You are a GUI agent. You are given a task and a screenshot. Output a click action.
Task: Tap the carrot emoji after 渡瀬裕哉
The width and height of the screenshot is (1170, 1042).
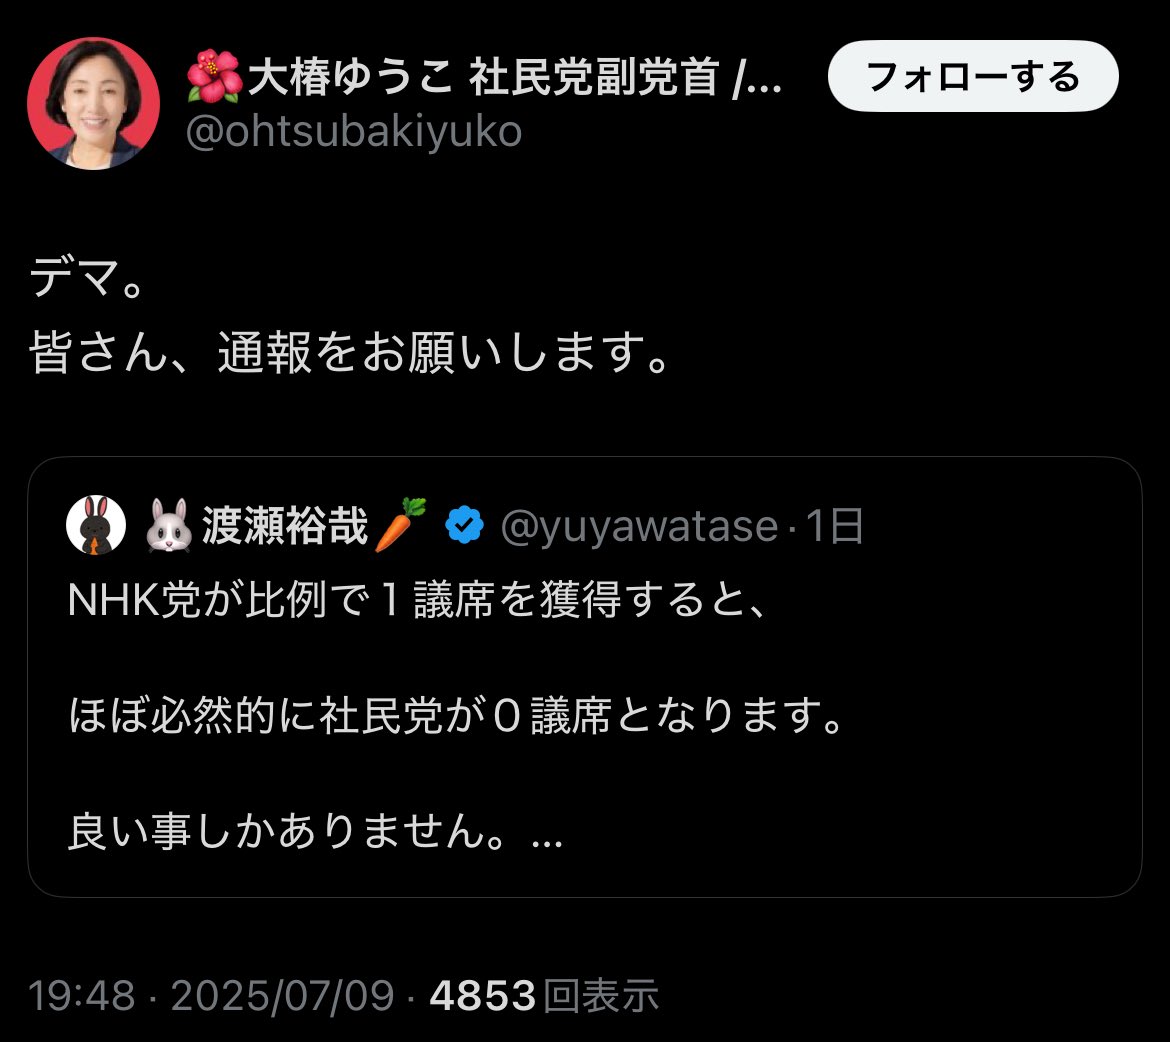[400, 524]
